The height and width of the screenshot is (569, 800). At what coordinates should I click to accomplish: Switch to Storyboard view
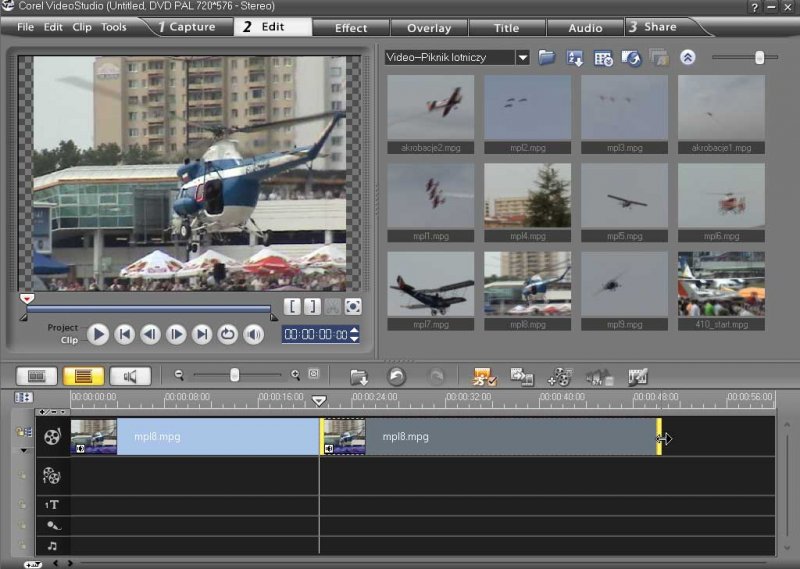pyautogui.click(x=36, y=376)
